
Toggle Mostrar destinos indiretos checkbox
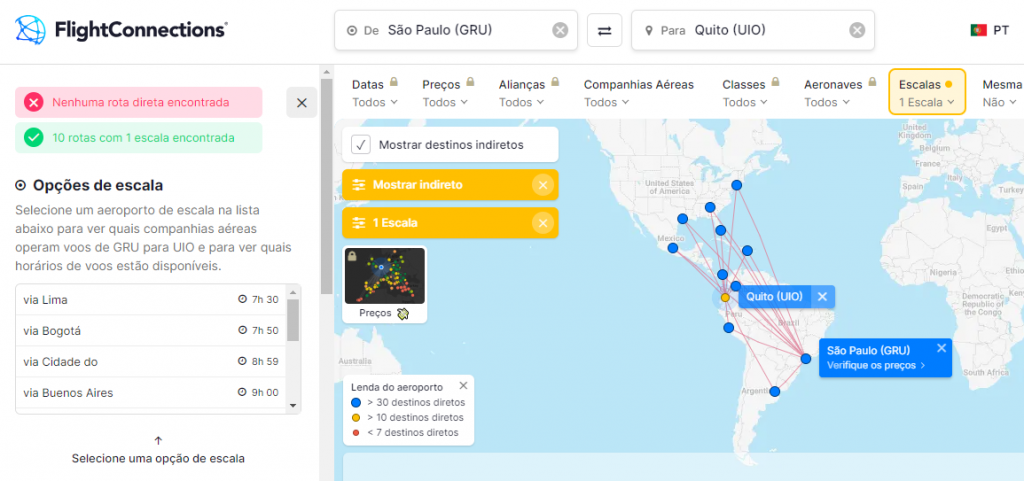click(x=361, y=144)
